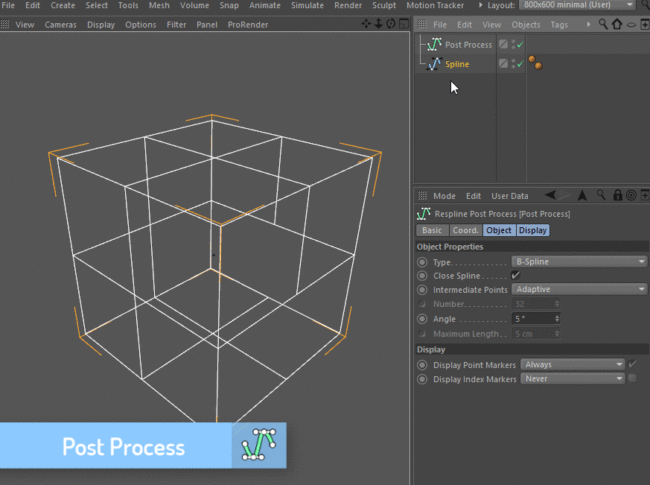Image resolution: width=650 pixels, height=485 pixels.
Task: Click the Angle value input field
Action: coord(531,318)
